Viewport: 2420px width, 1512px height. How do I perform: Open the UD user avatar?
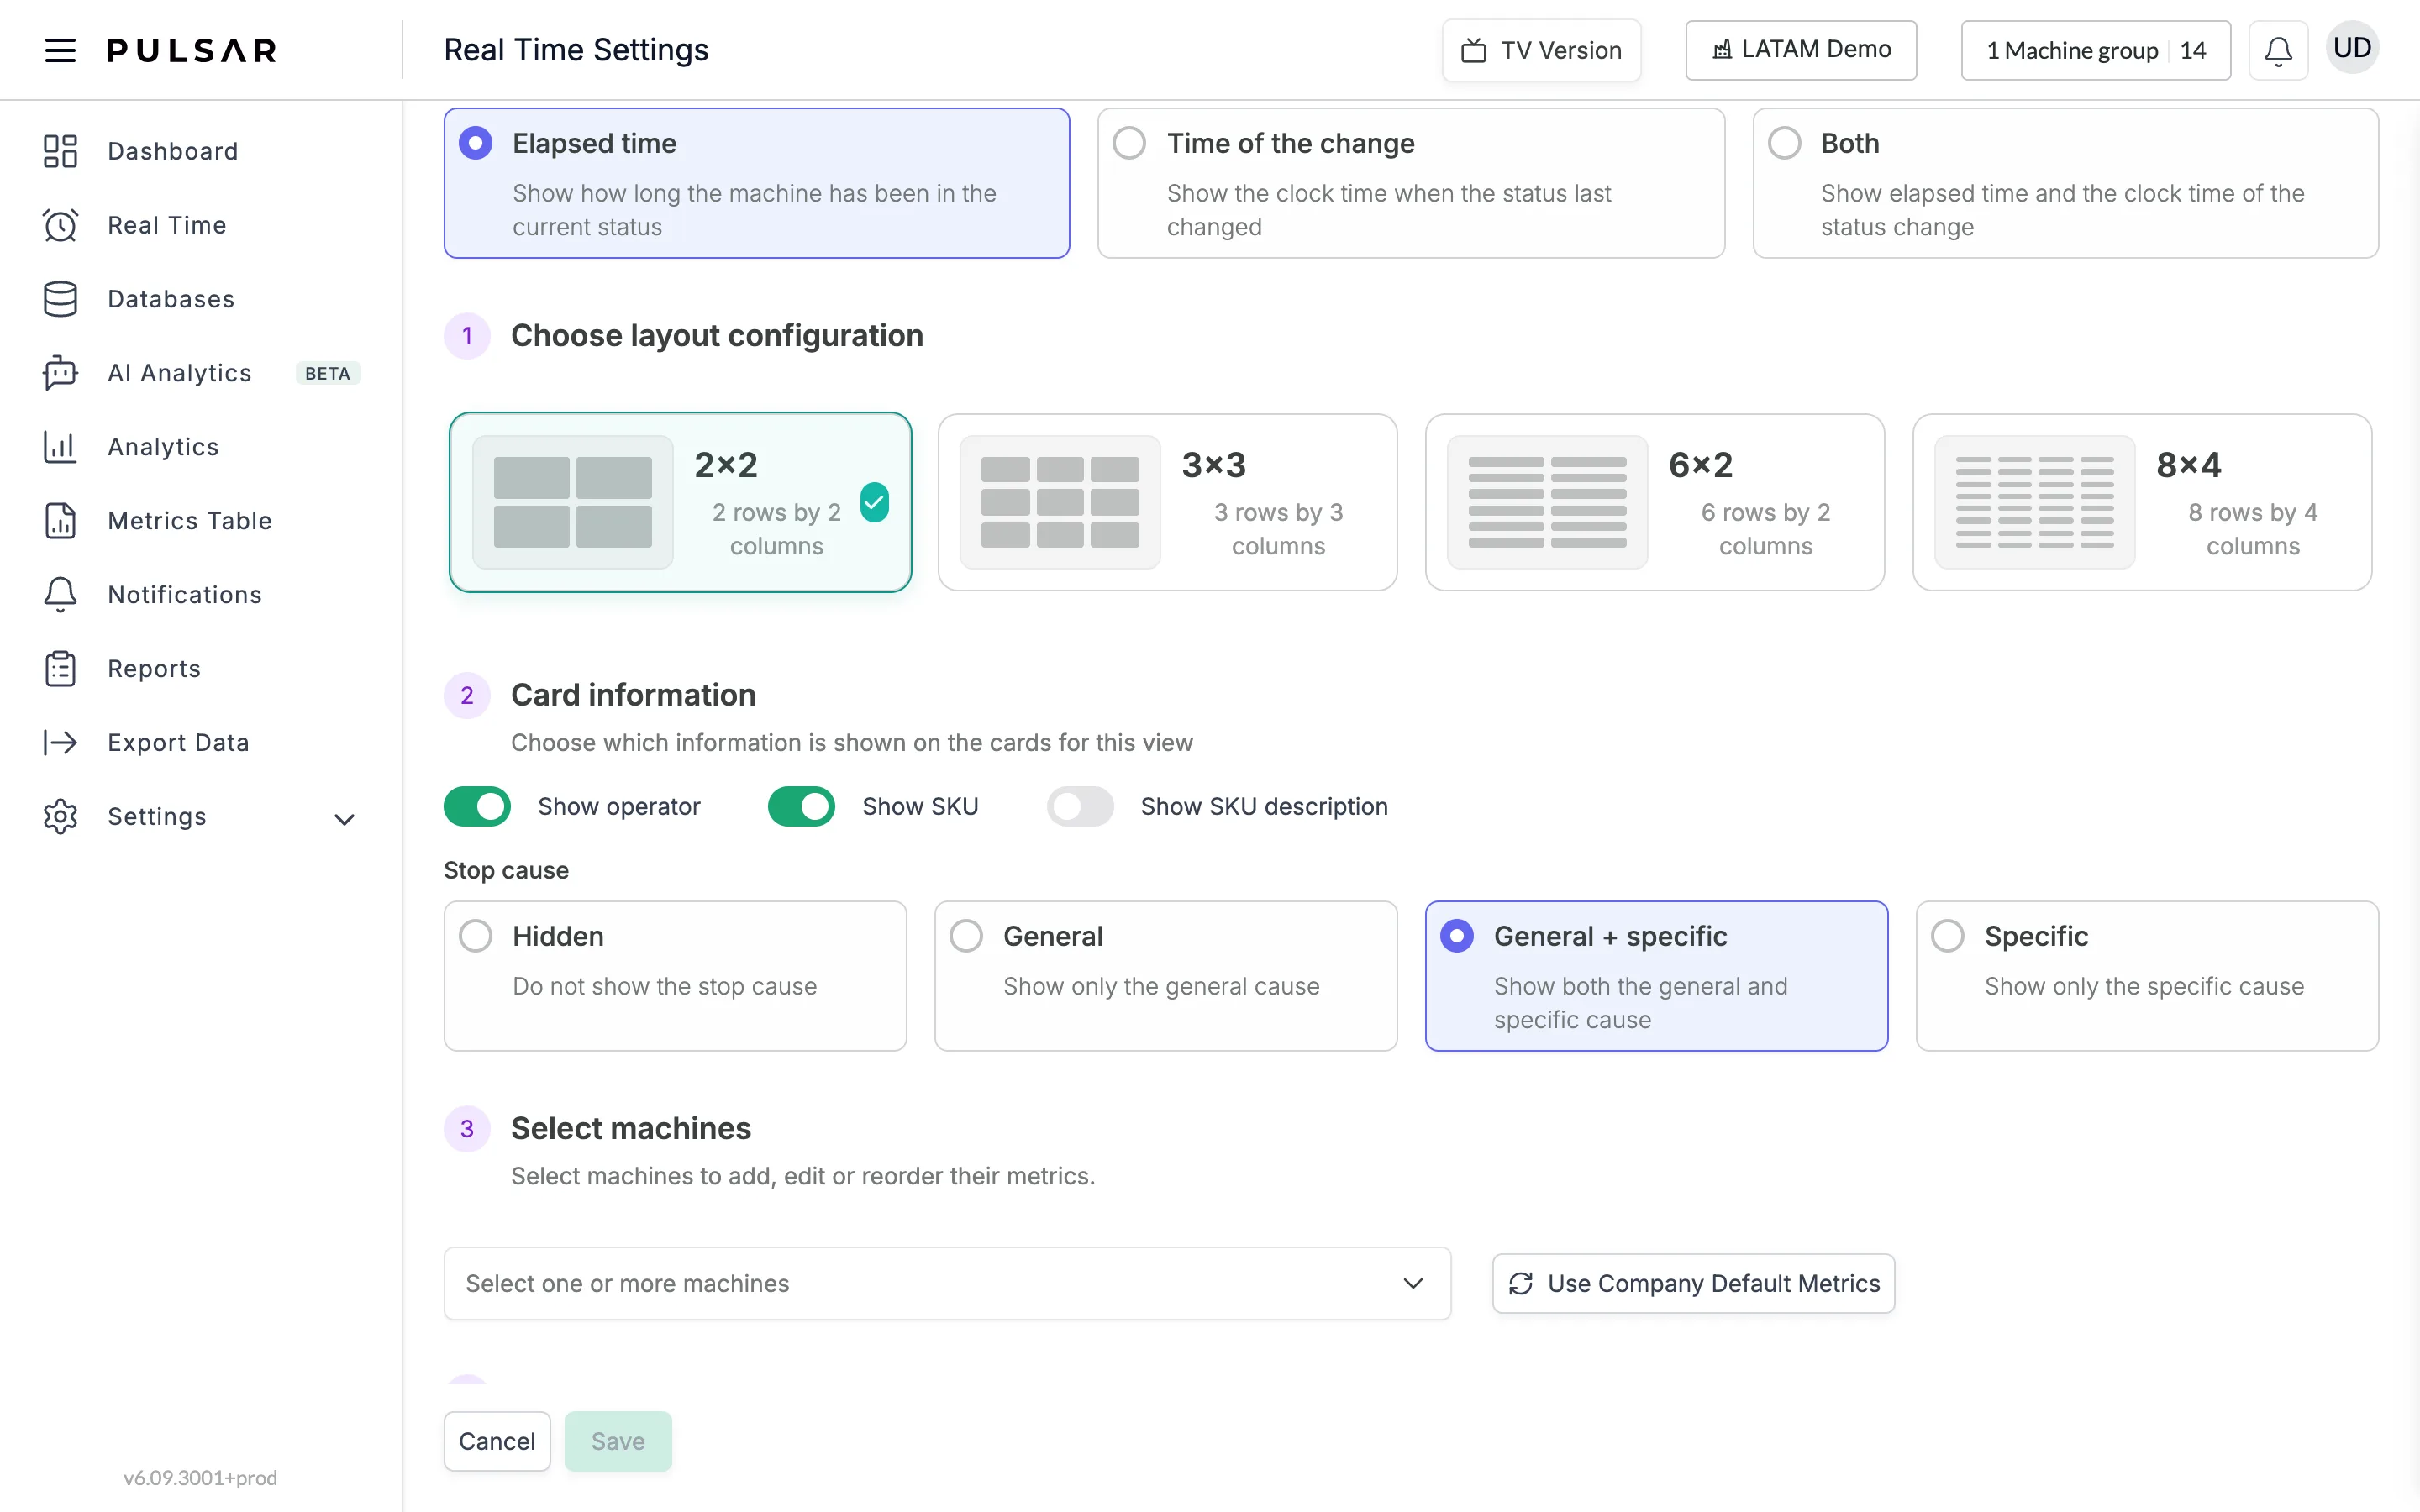pos(2352,48)
